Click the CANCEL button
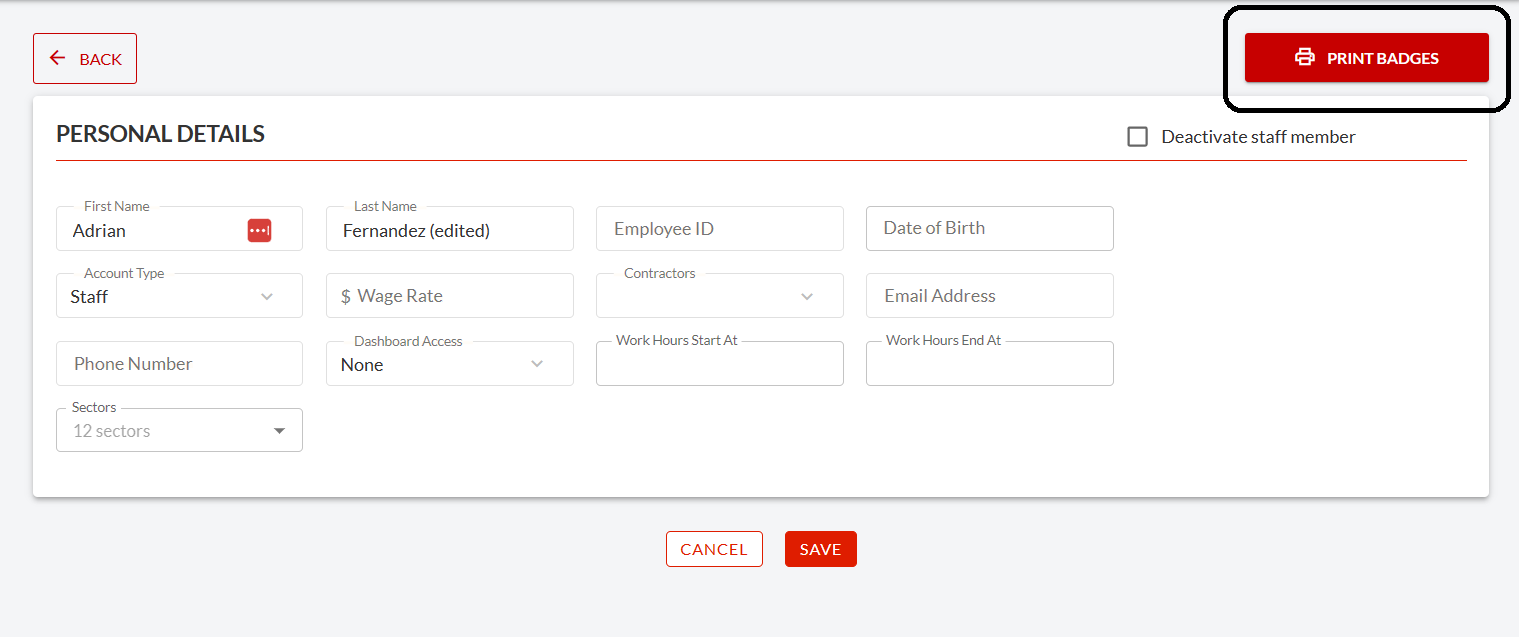 714,549
